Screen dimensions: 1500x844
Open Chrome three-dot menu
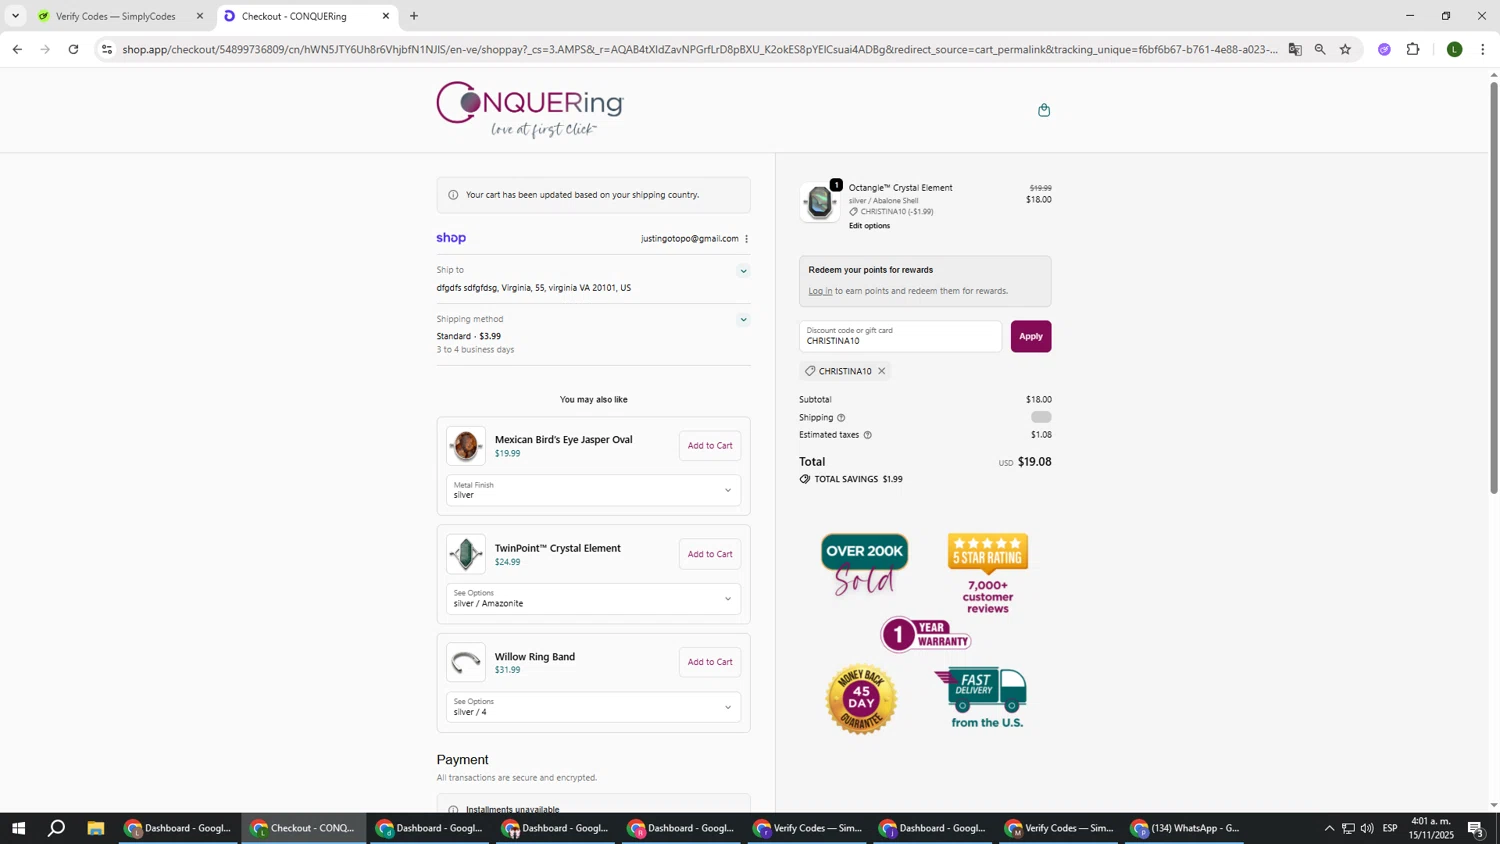(1483, 49)
